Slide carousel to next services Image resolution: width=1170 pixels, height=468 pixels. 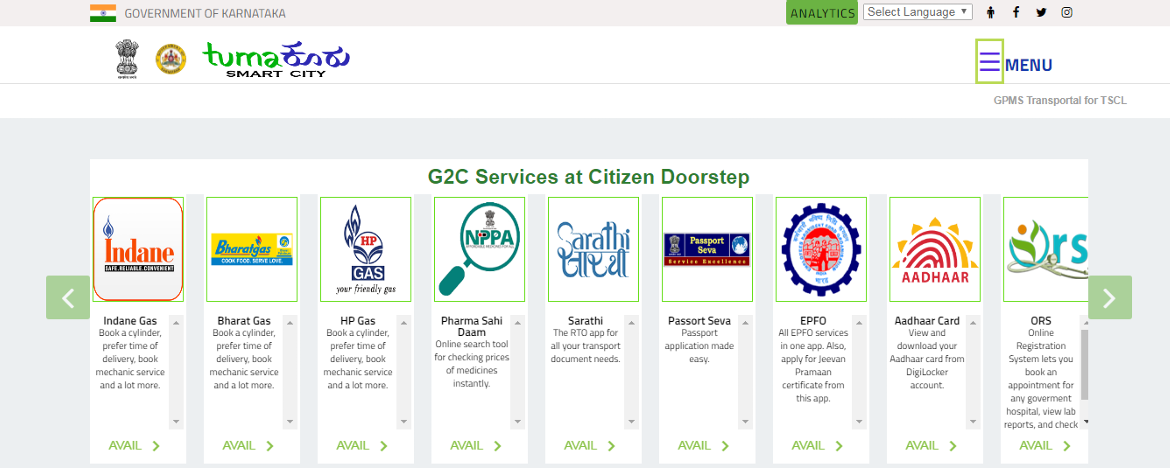coord(1109,297)
